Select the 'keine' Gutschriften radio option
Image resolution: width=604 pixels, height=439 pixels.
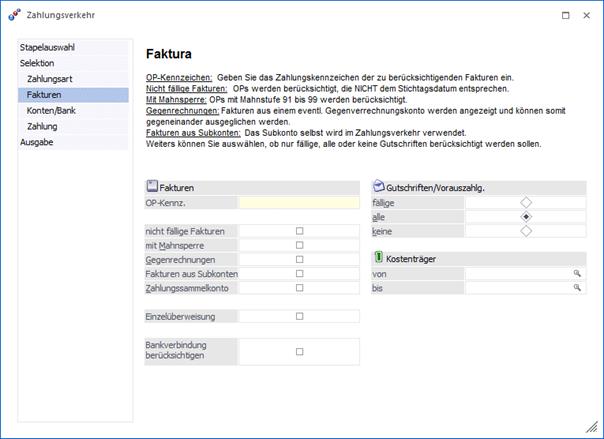pyautogui.click(x=526, y=231)
